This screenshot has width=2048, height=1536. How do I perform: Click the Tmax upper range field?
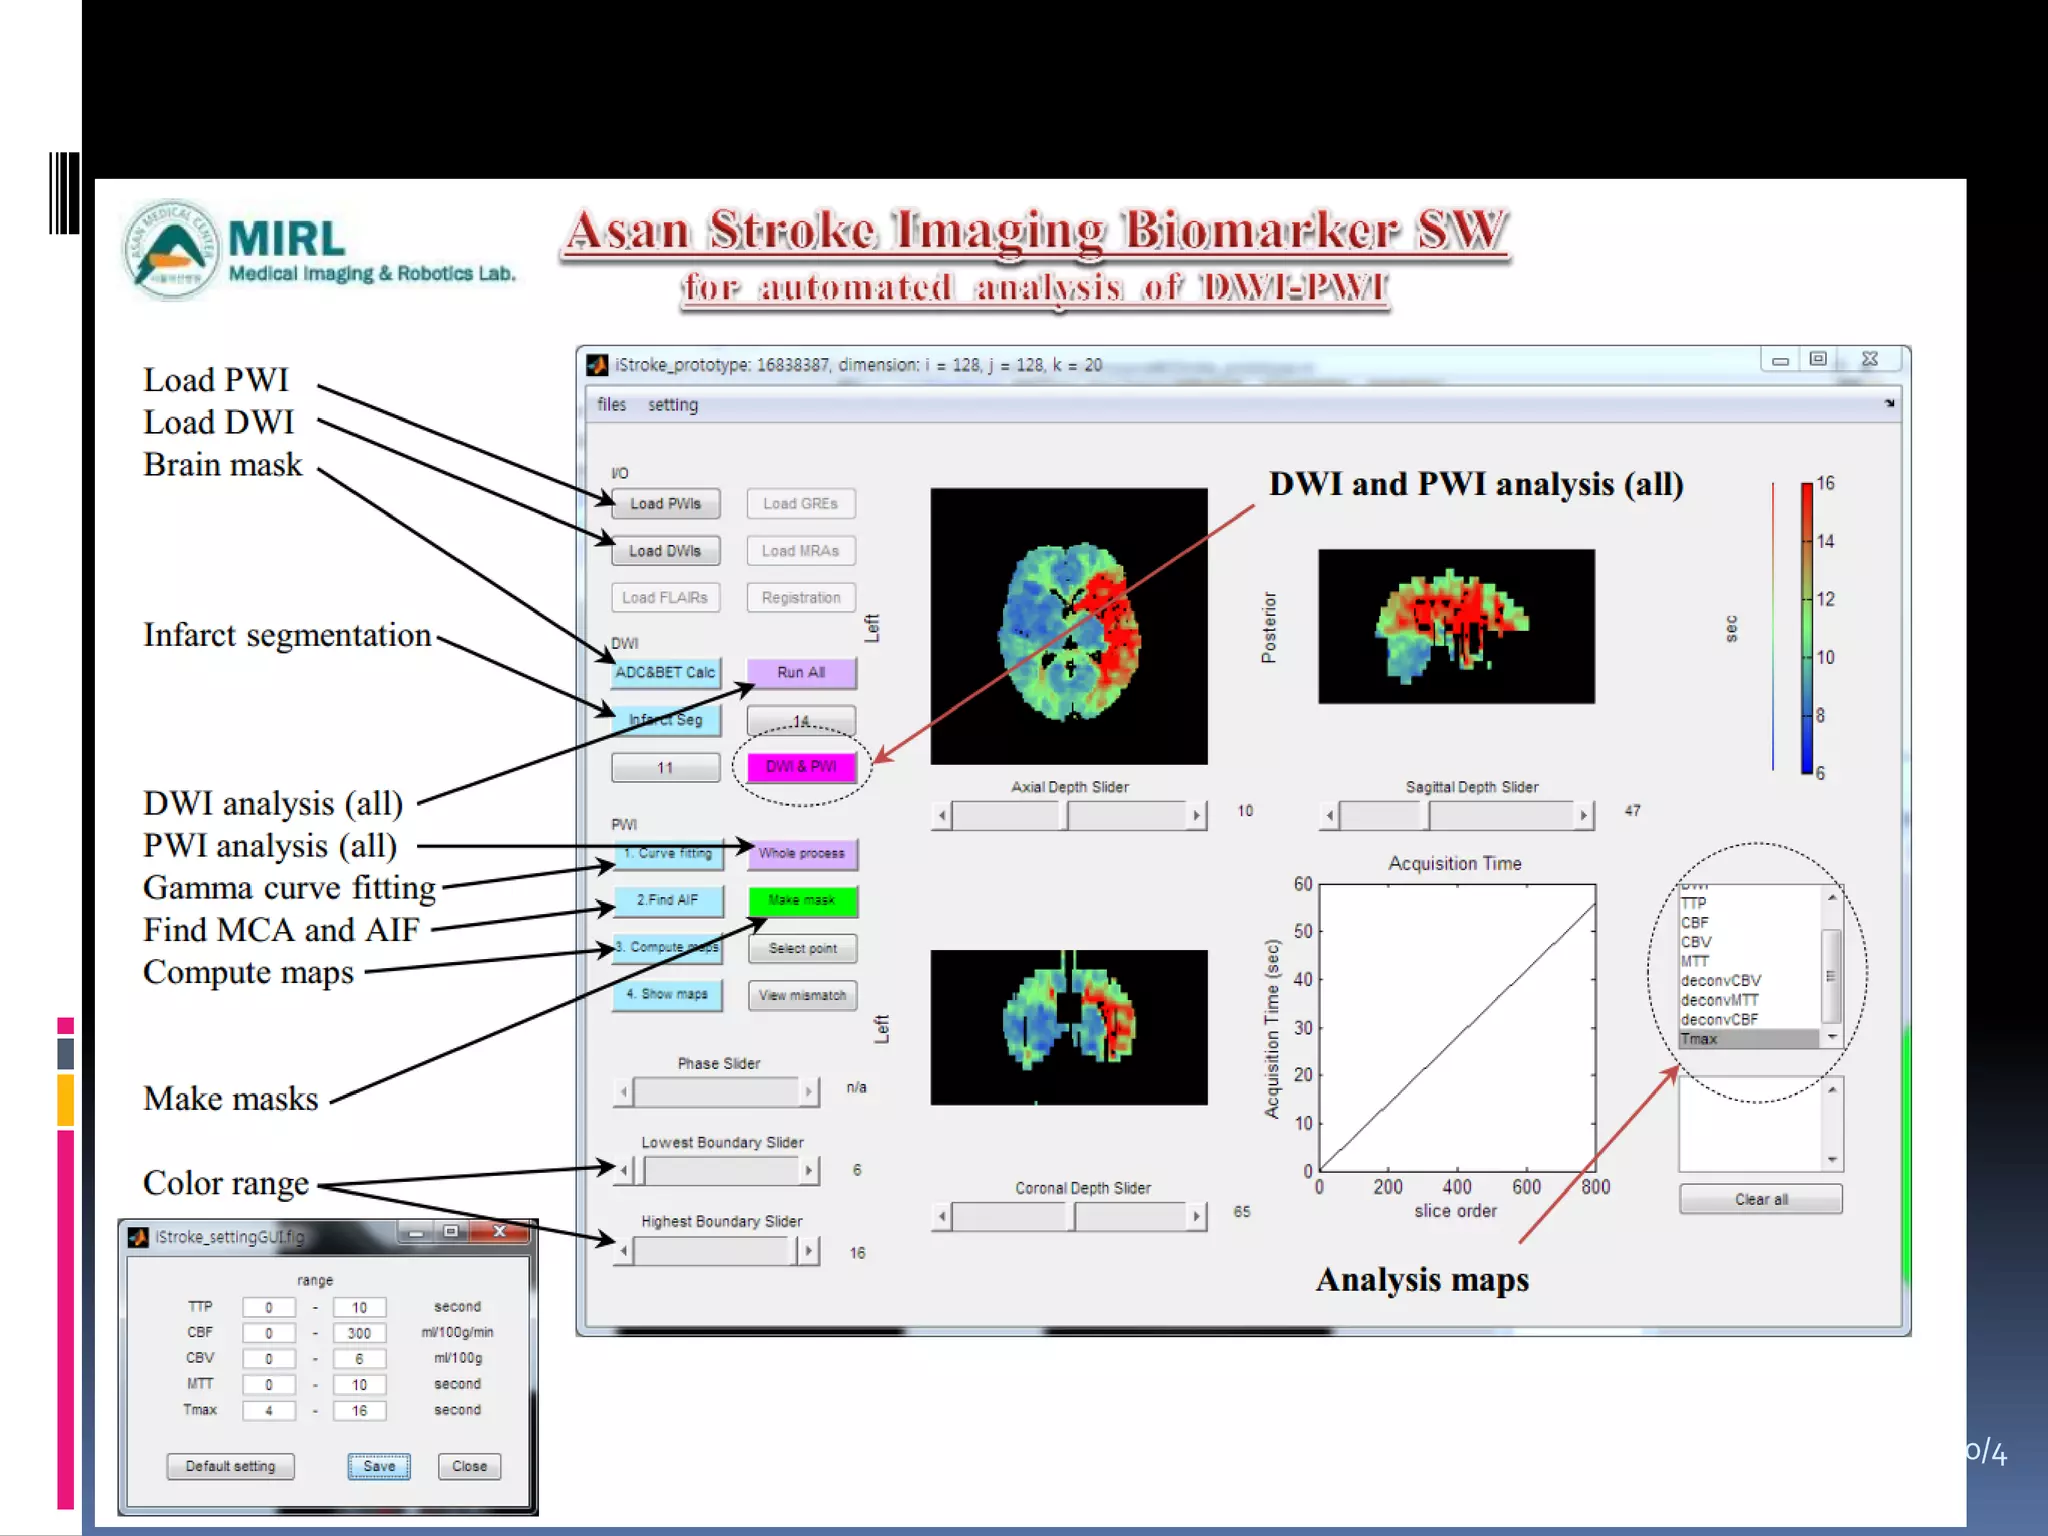tap(359, 1410)
